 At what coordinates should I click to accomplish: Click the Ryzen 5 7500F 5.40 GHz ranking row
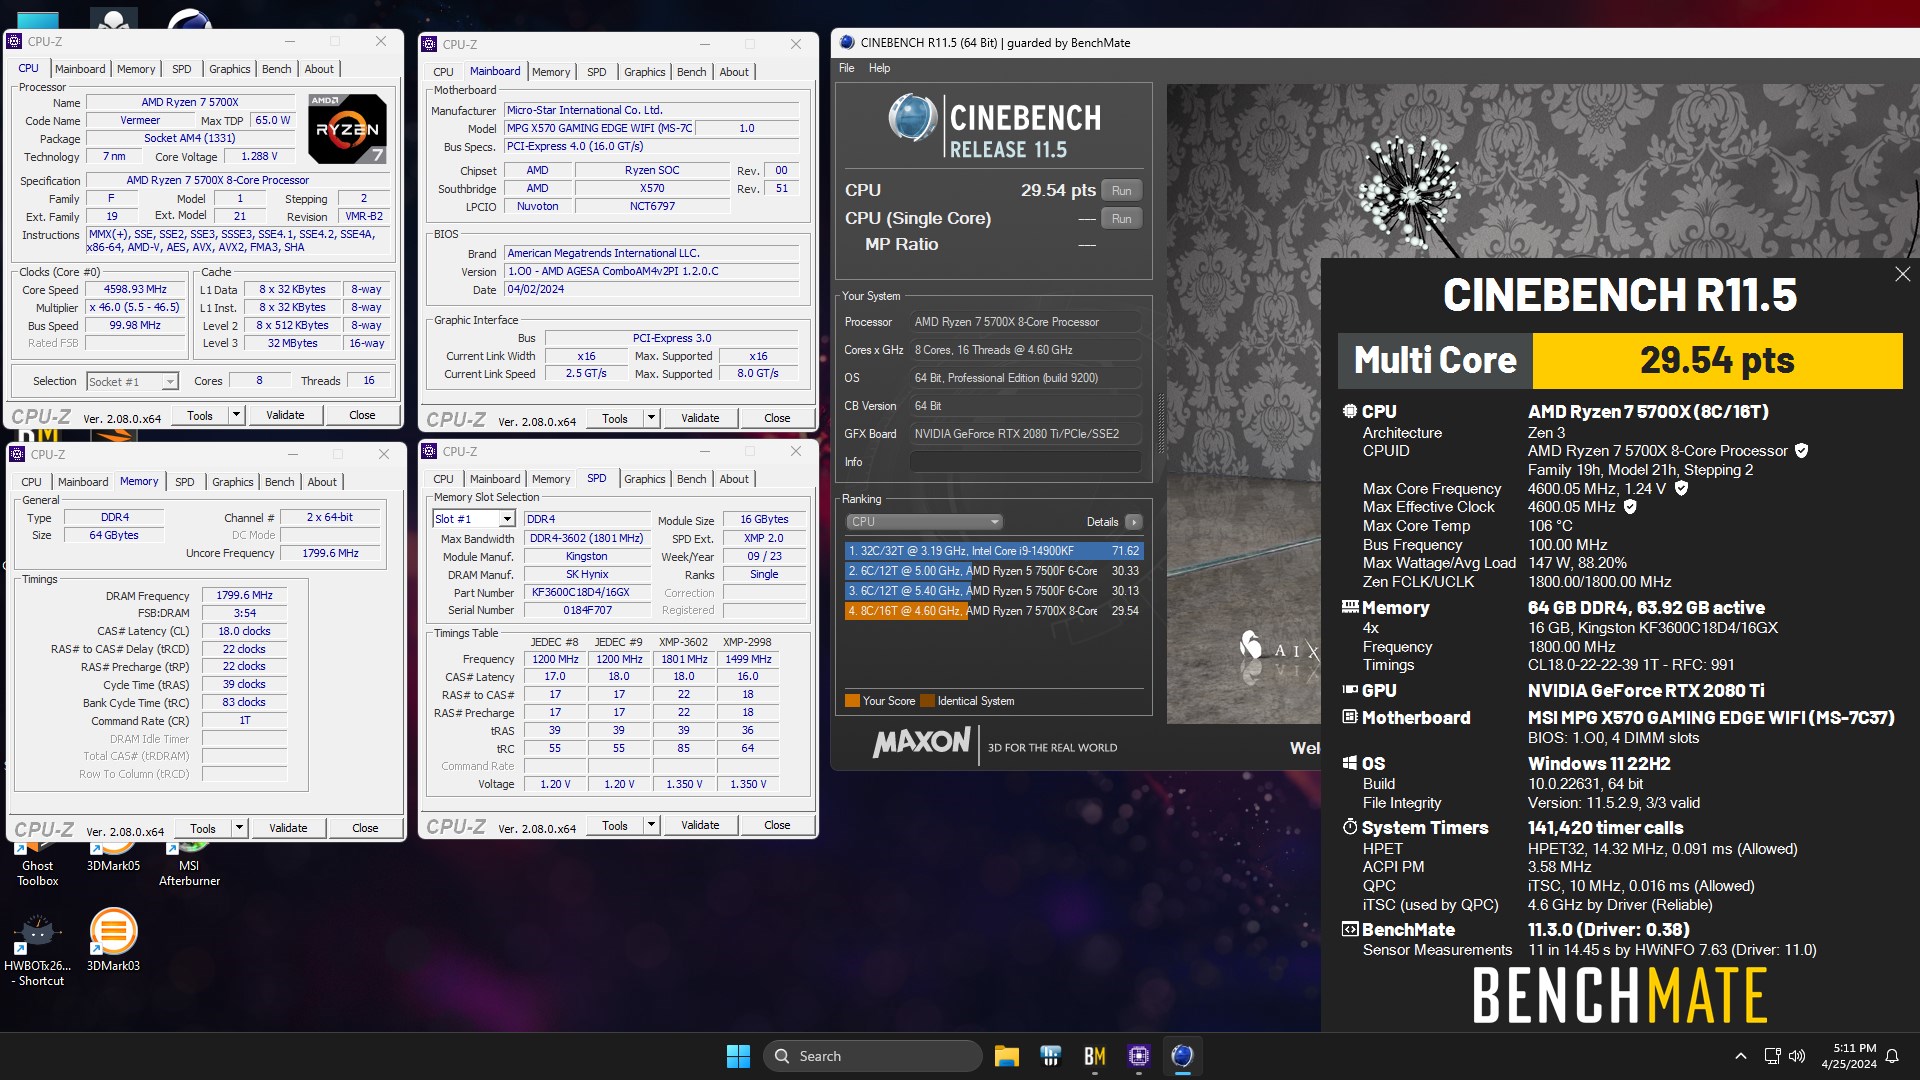coord(993,591)
